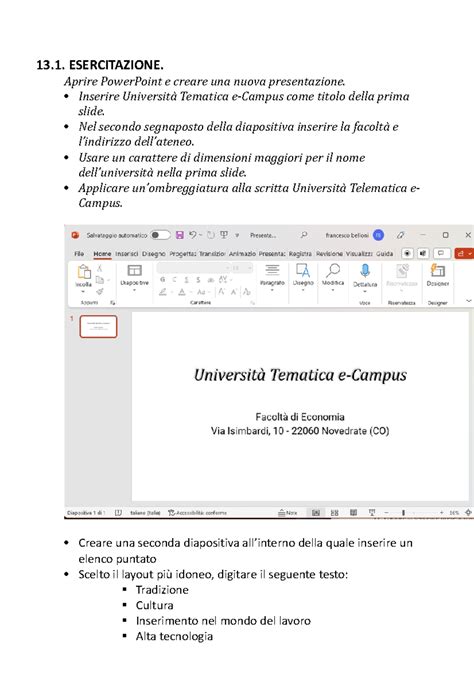Click the record button icon beside Guida

pyautogui.click(x=408, y=253)
